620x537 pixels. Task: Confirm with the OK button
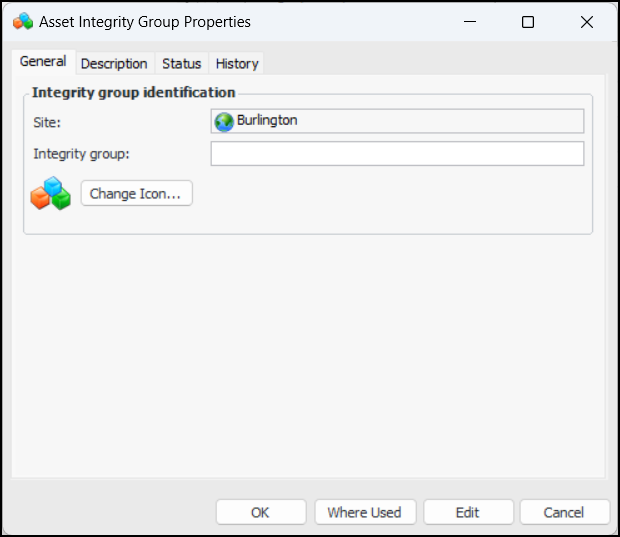(261, 512)
